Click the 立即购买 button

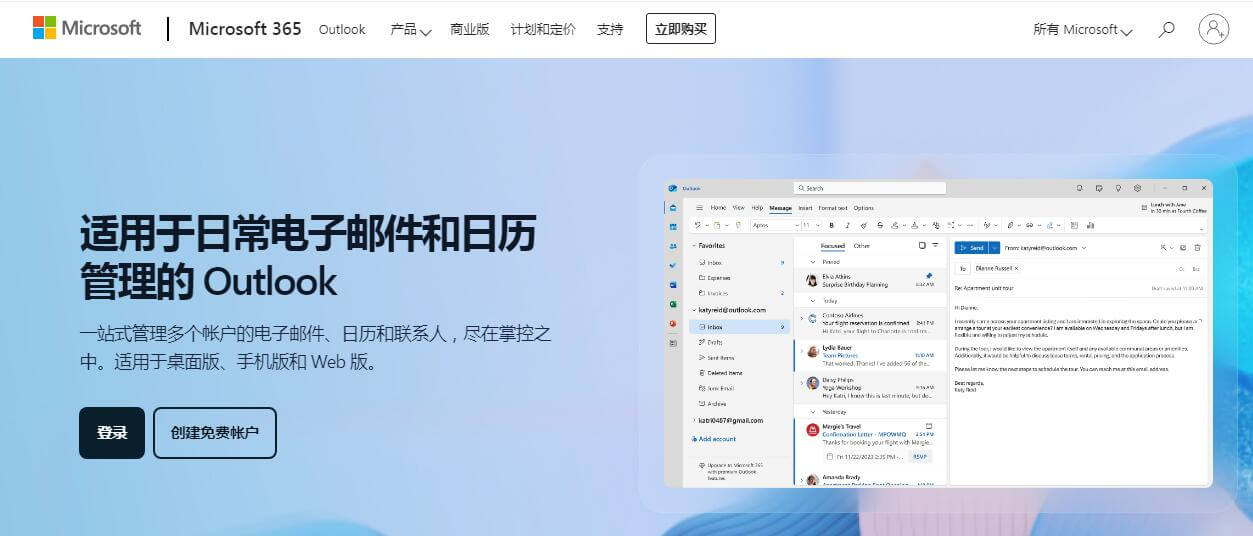(x=680, y=29)
